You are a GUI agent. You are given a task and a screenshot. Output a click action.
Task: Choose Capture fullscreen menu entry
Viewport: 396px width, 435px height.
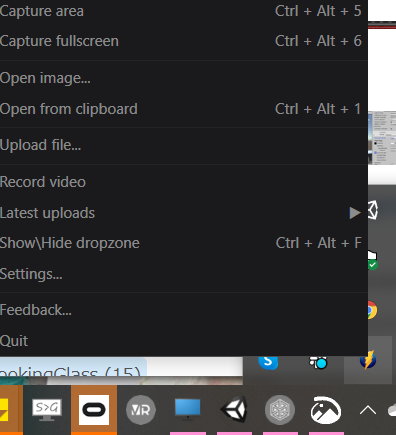pos(184,41)
